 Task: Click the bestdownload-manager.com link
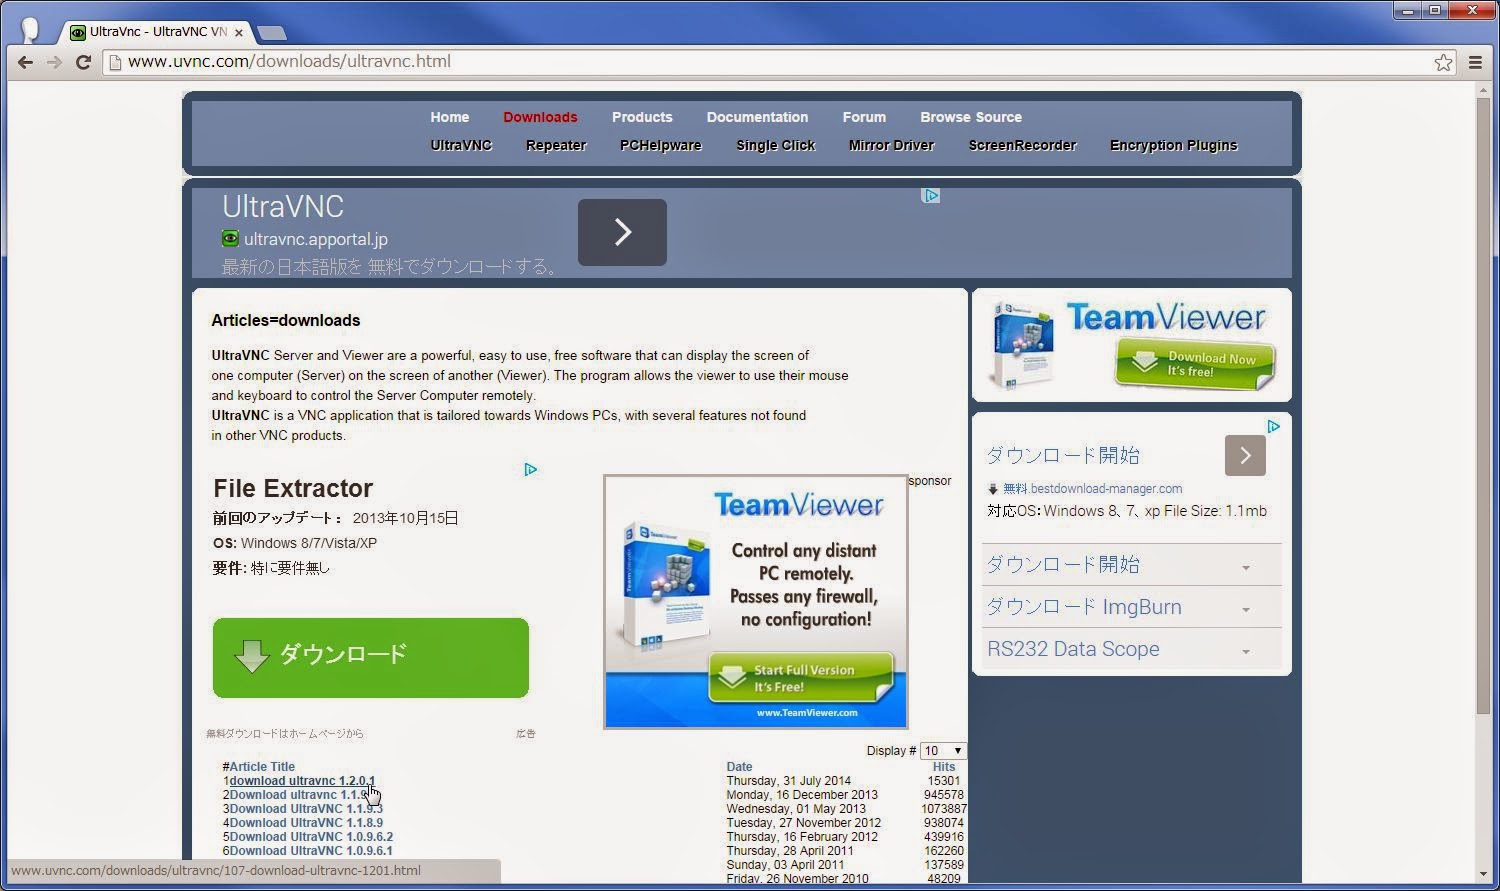point(1092,489)
